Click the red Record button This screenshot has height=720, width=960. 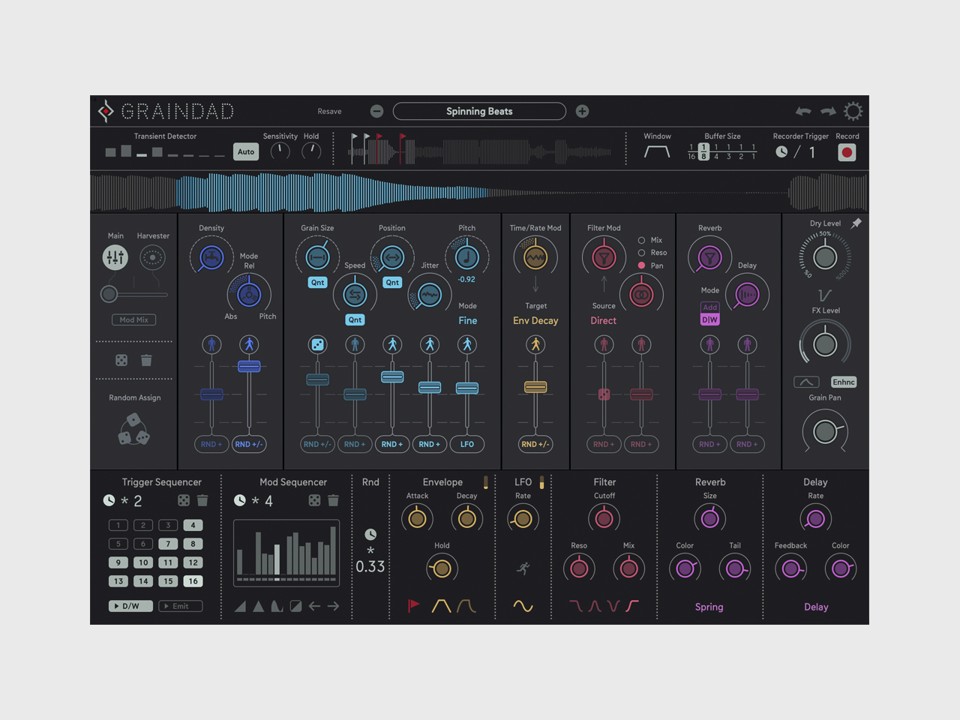point(847,152)
